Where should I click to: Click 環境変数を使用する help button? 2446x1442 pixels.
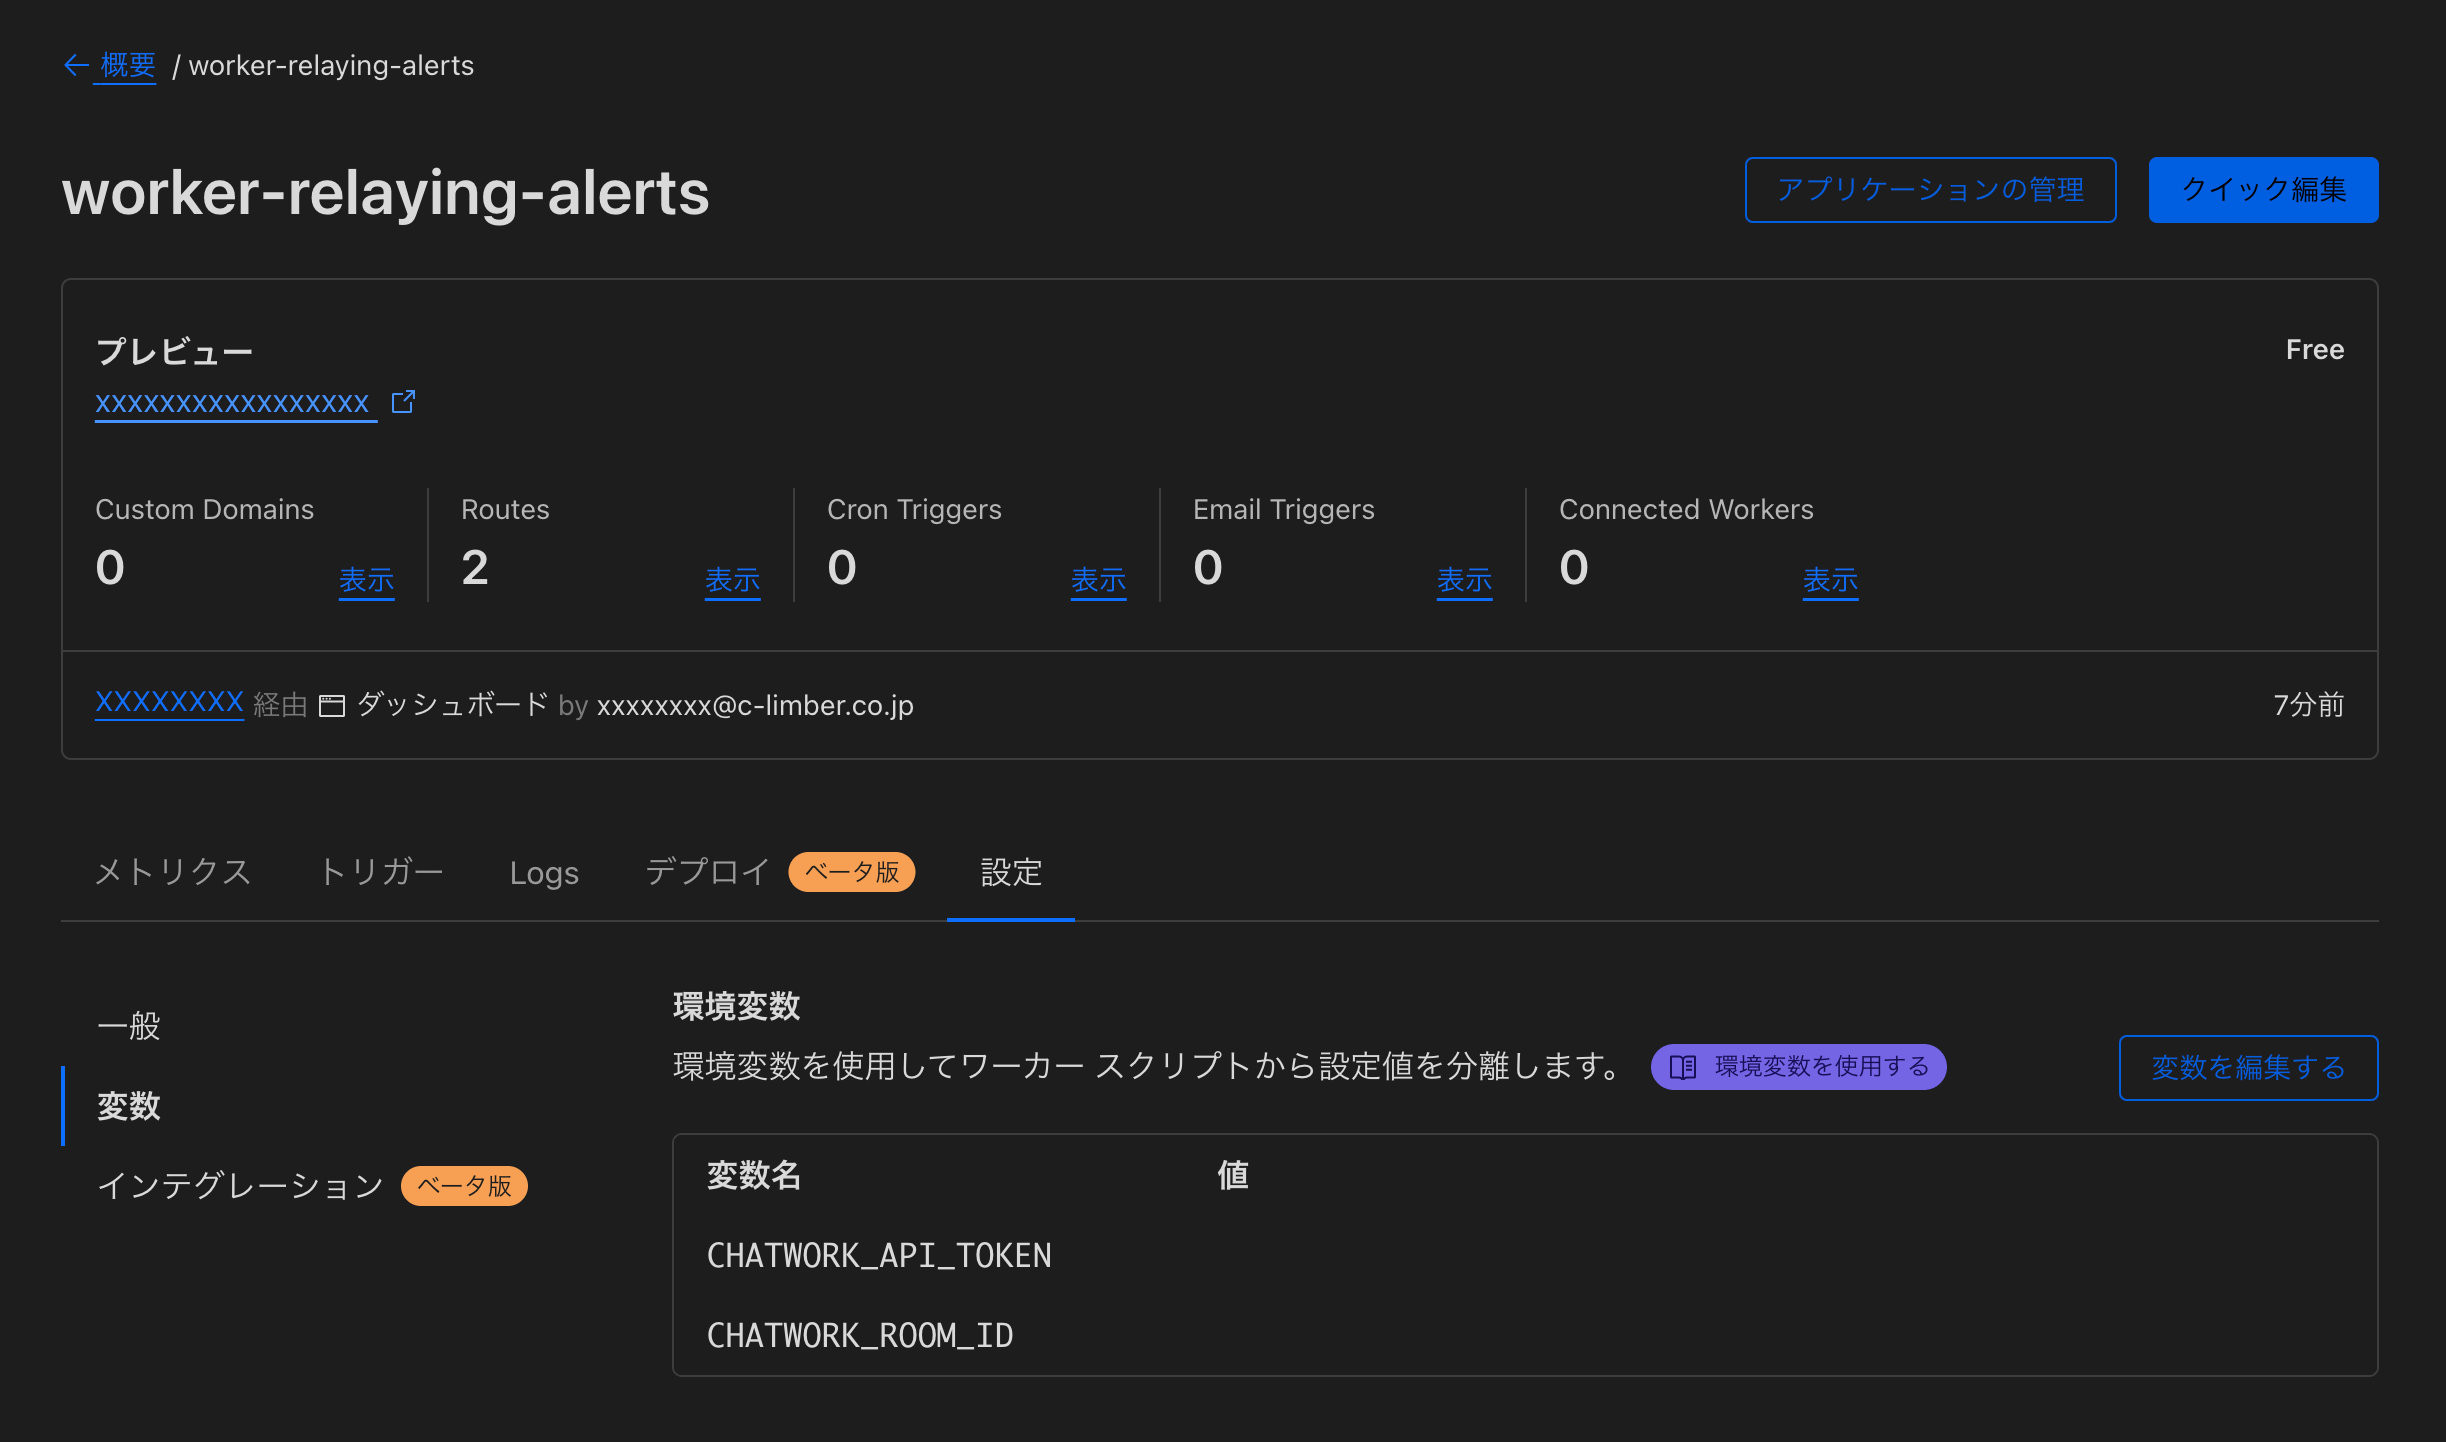click(x=1797, y=1067)
